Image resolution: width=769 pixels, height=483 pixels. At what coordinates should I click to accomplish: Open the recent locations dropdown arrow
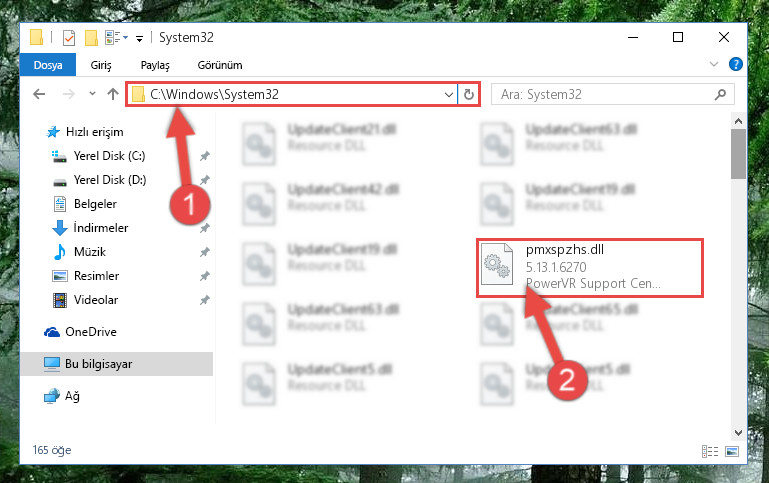[92, 94]
